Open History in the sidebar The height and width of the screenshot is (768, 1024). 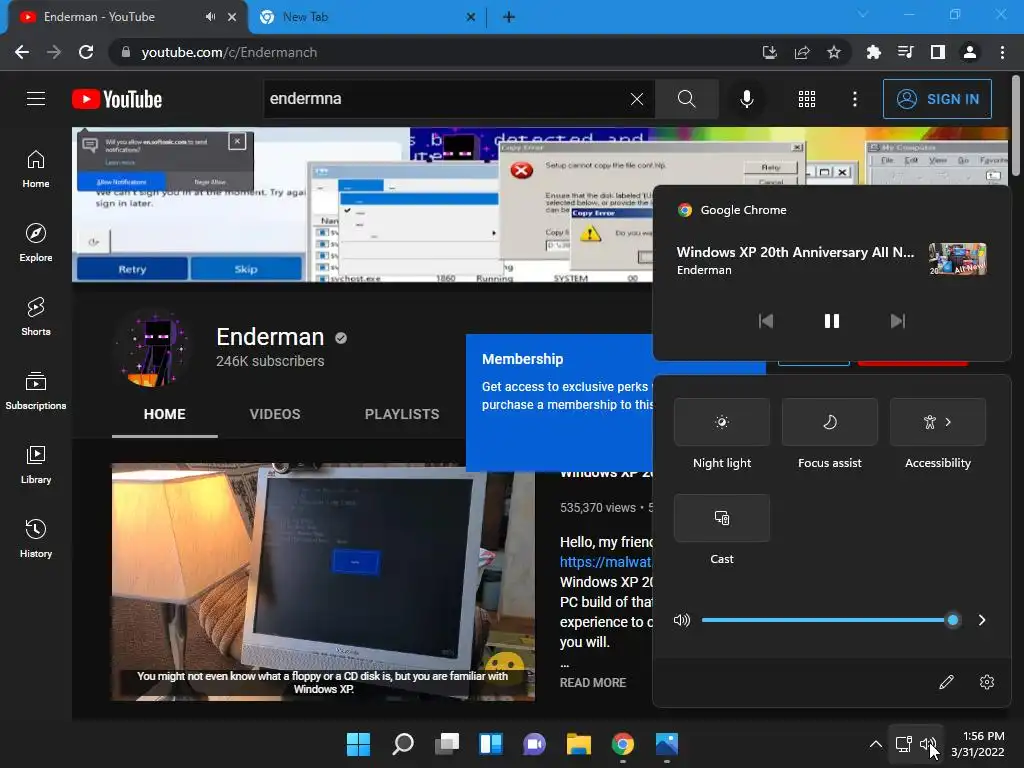36,538
